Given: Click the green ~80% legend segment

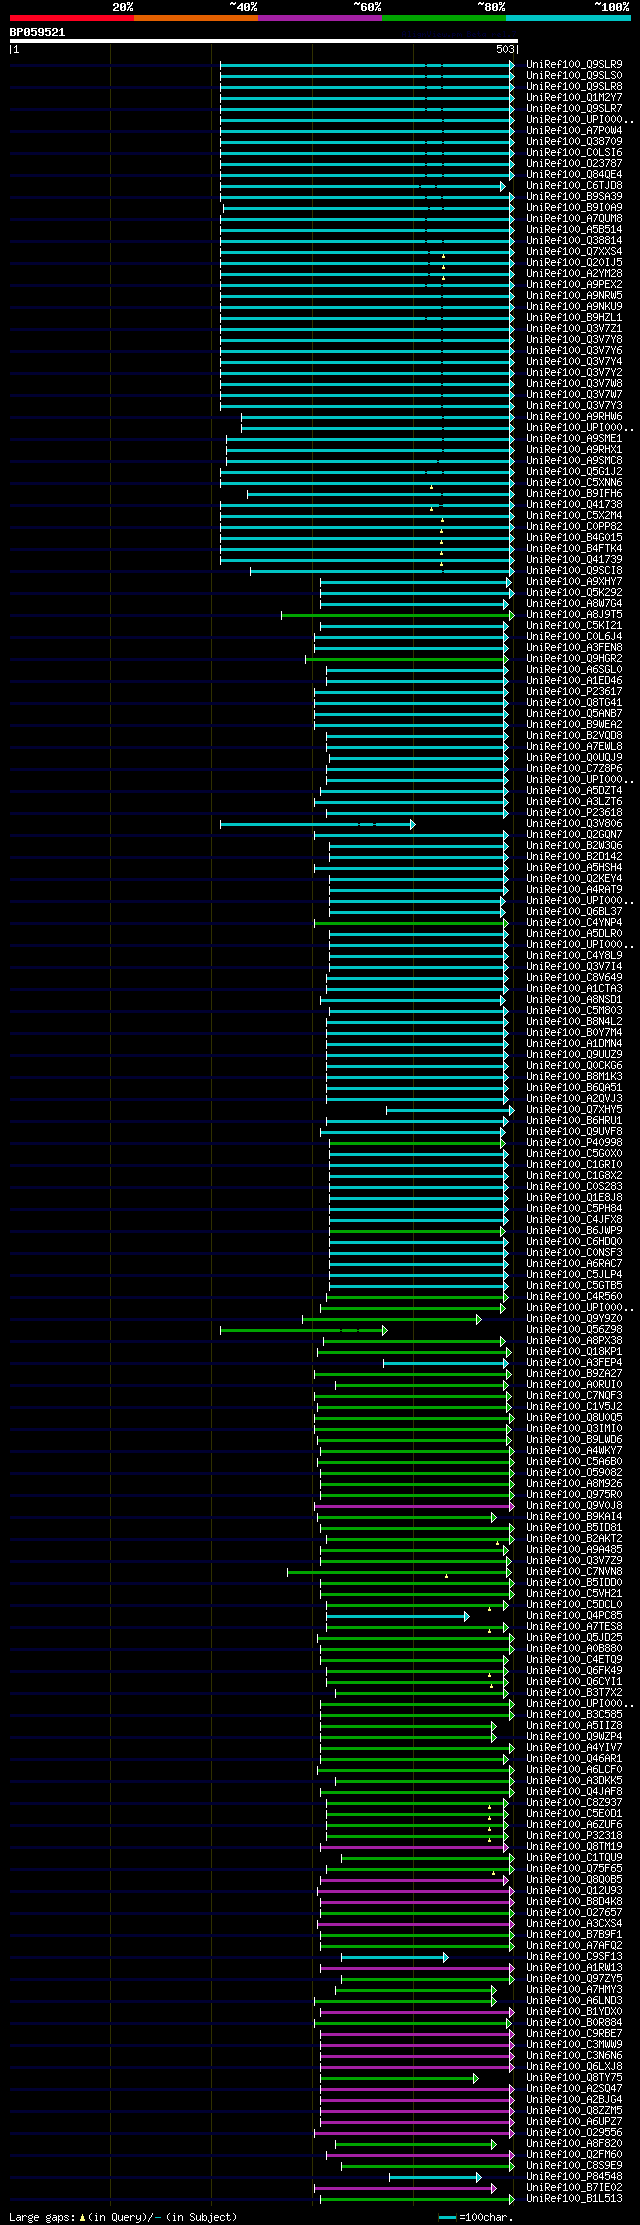Looking at the screenshot, I should (x=443, y=18).
